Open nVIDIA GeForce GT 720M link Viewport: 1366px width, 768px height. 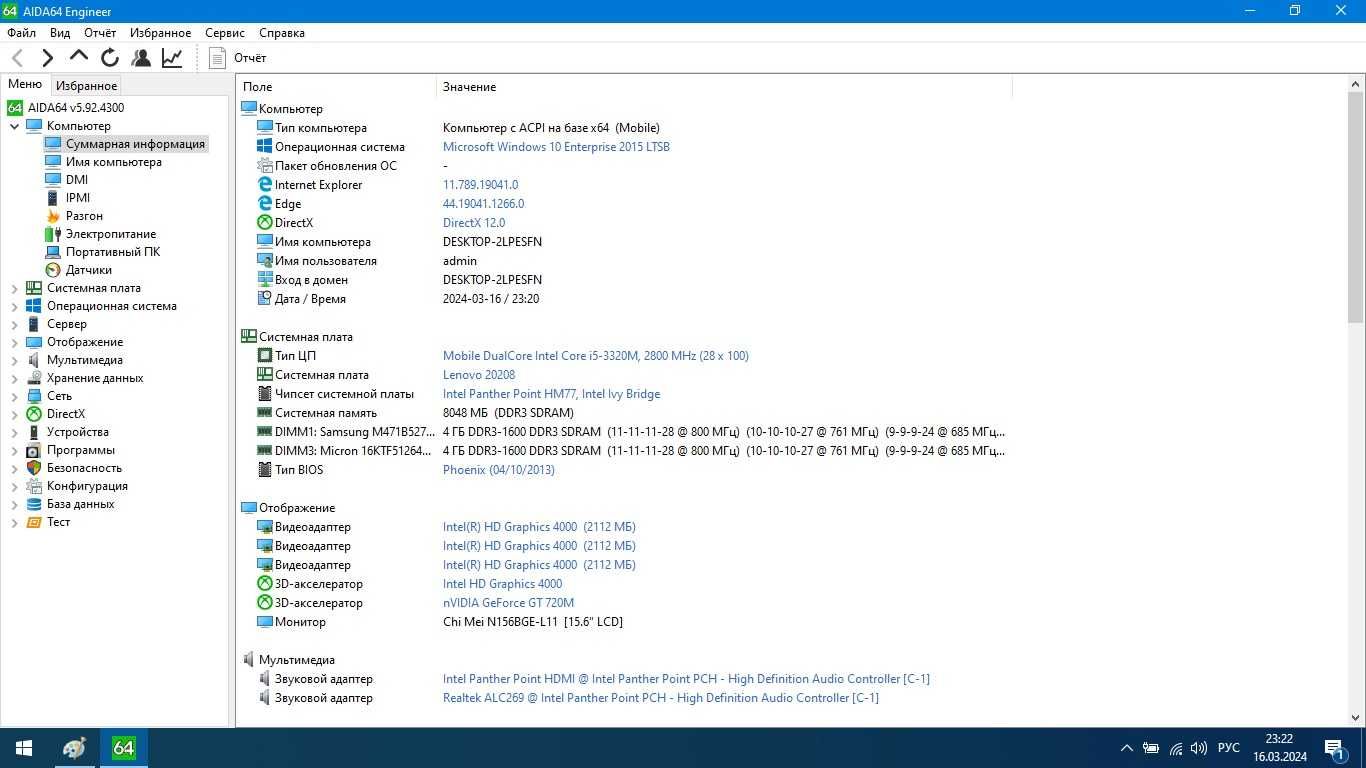(508, 603)
